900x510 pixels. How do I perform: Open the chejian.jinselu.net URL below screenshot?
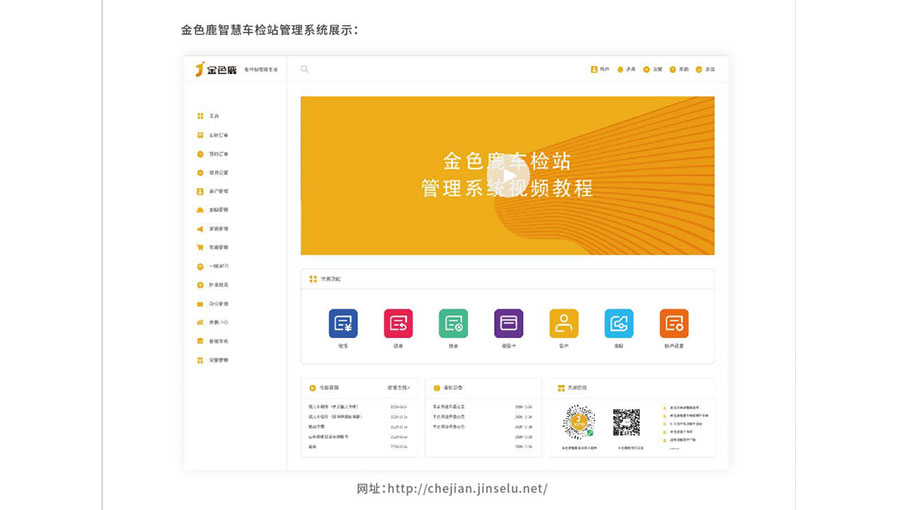click(x=467, y=489)
